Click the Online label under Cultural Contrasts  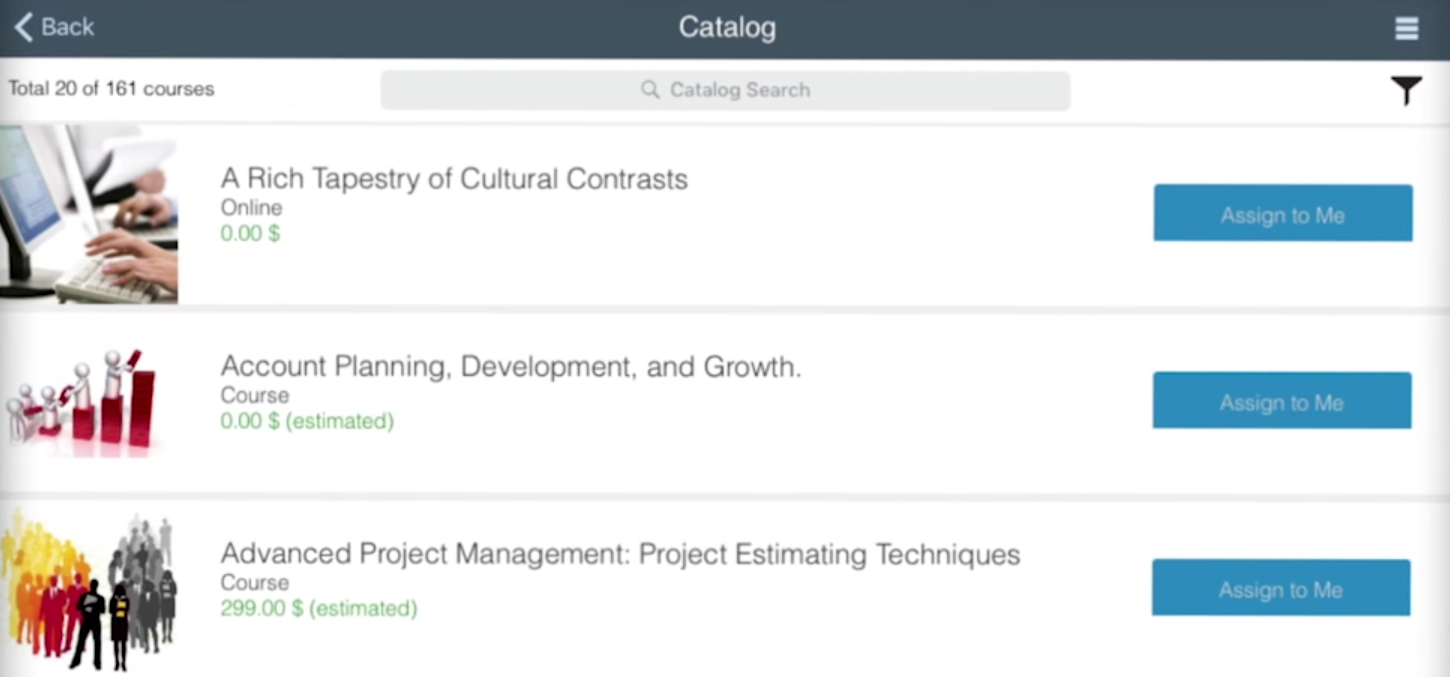pos(251,208)
